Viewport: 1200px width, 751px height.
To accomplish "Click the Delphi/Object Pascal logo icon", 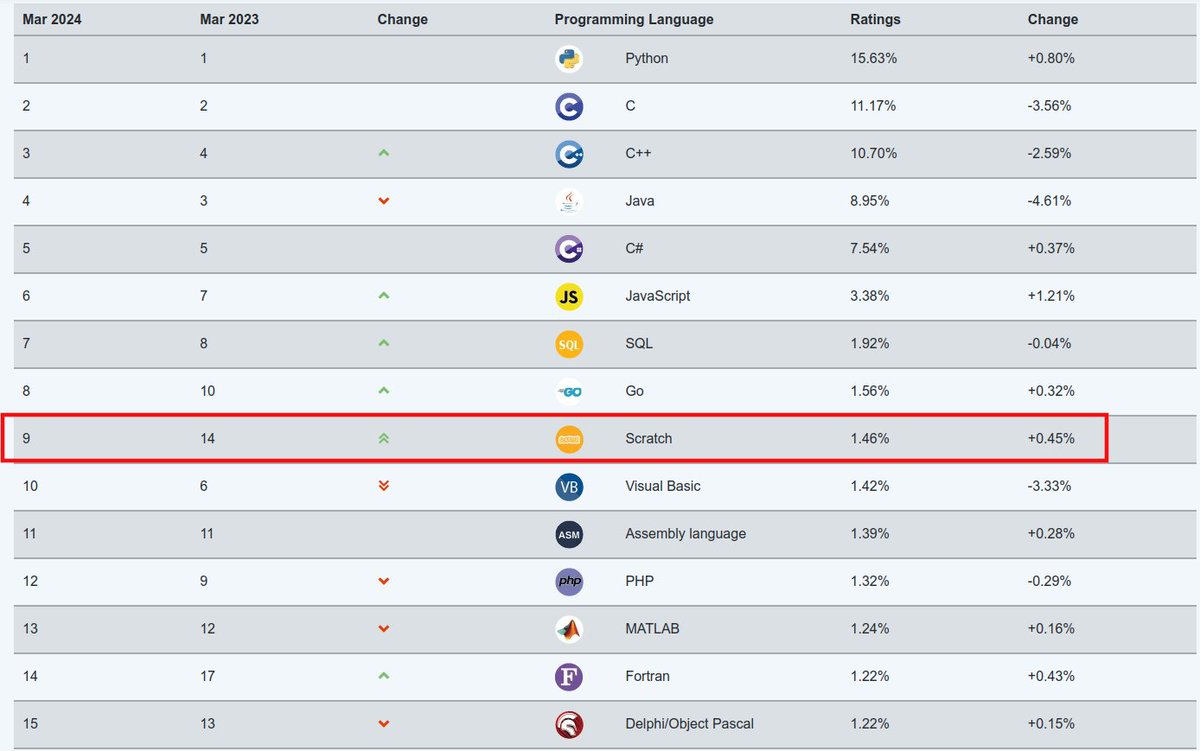I will click(x=569, y=724).
